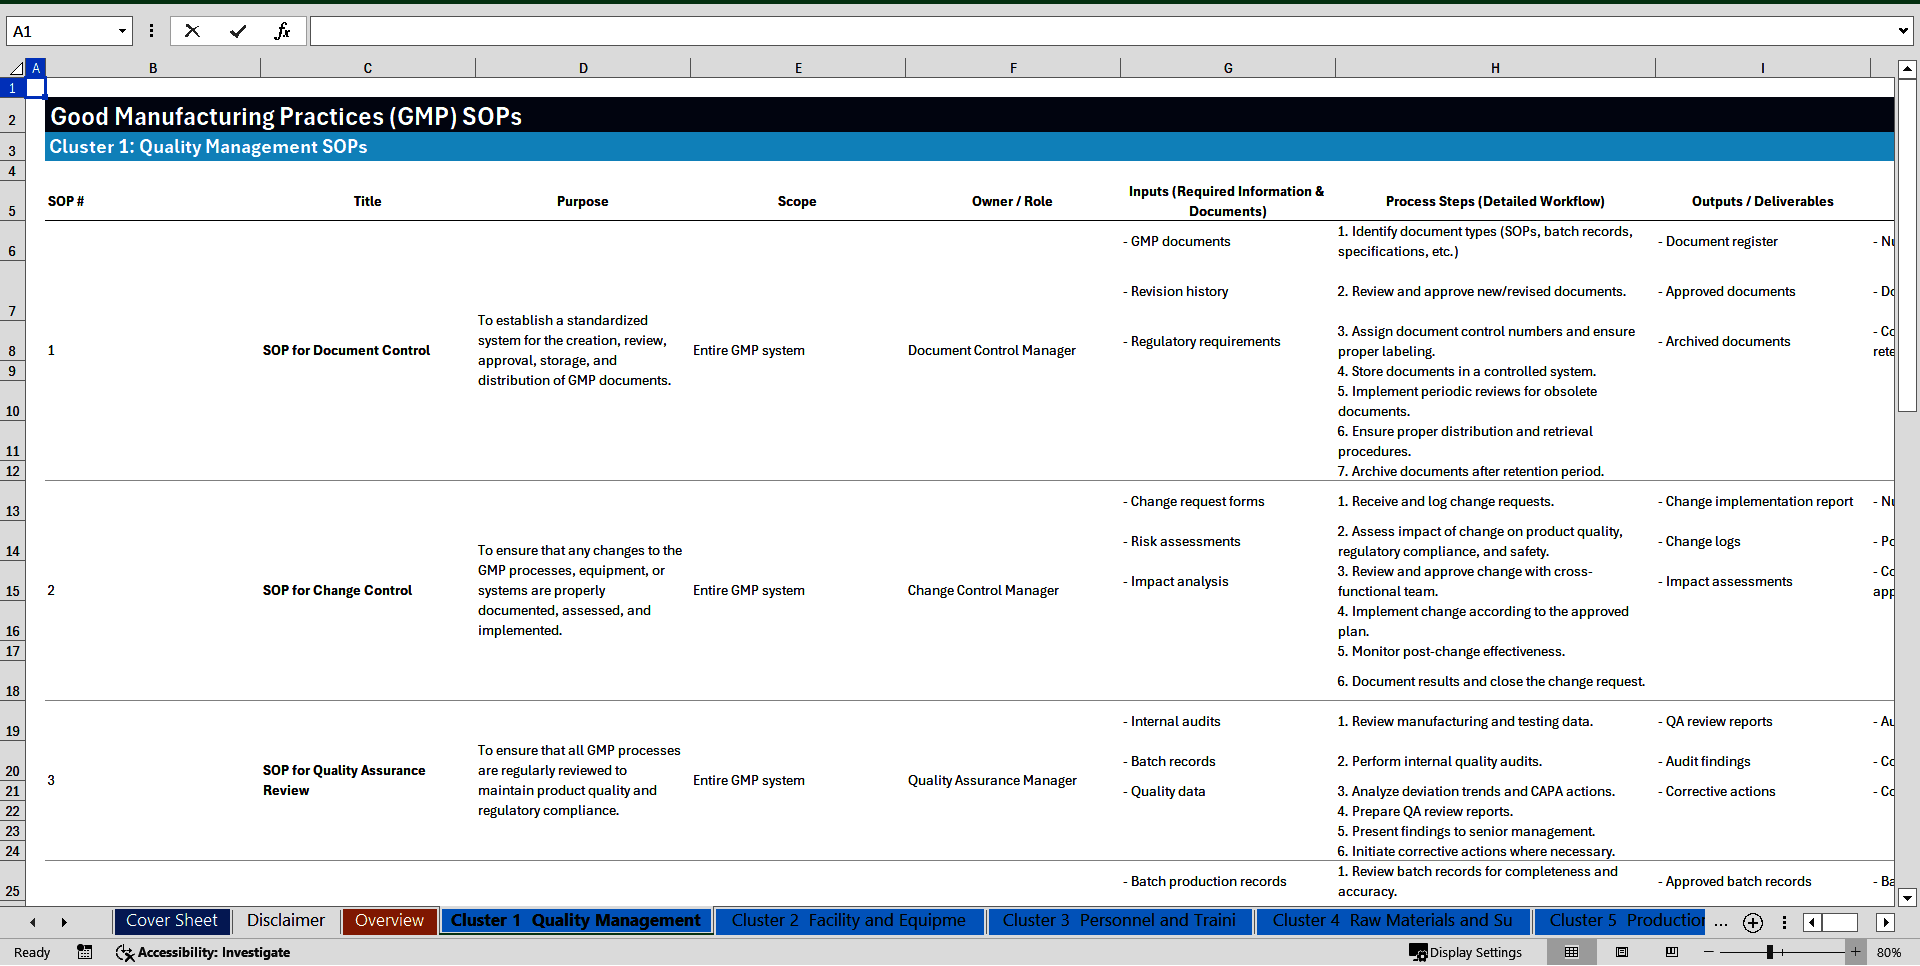Screen dimensions: 1920x966
Task: Click the Enter (checkmark) icon on formula bar
Action: [238, 31]
